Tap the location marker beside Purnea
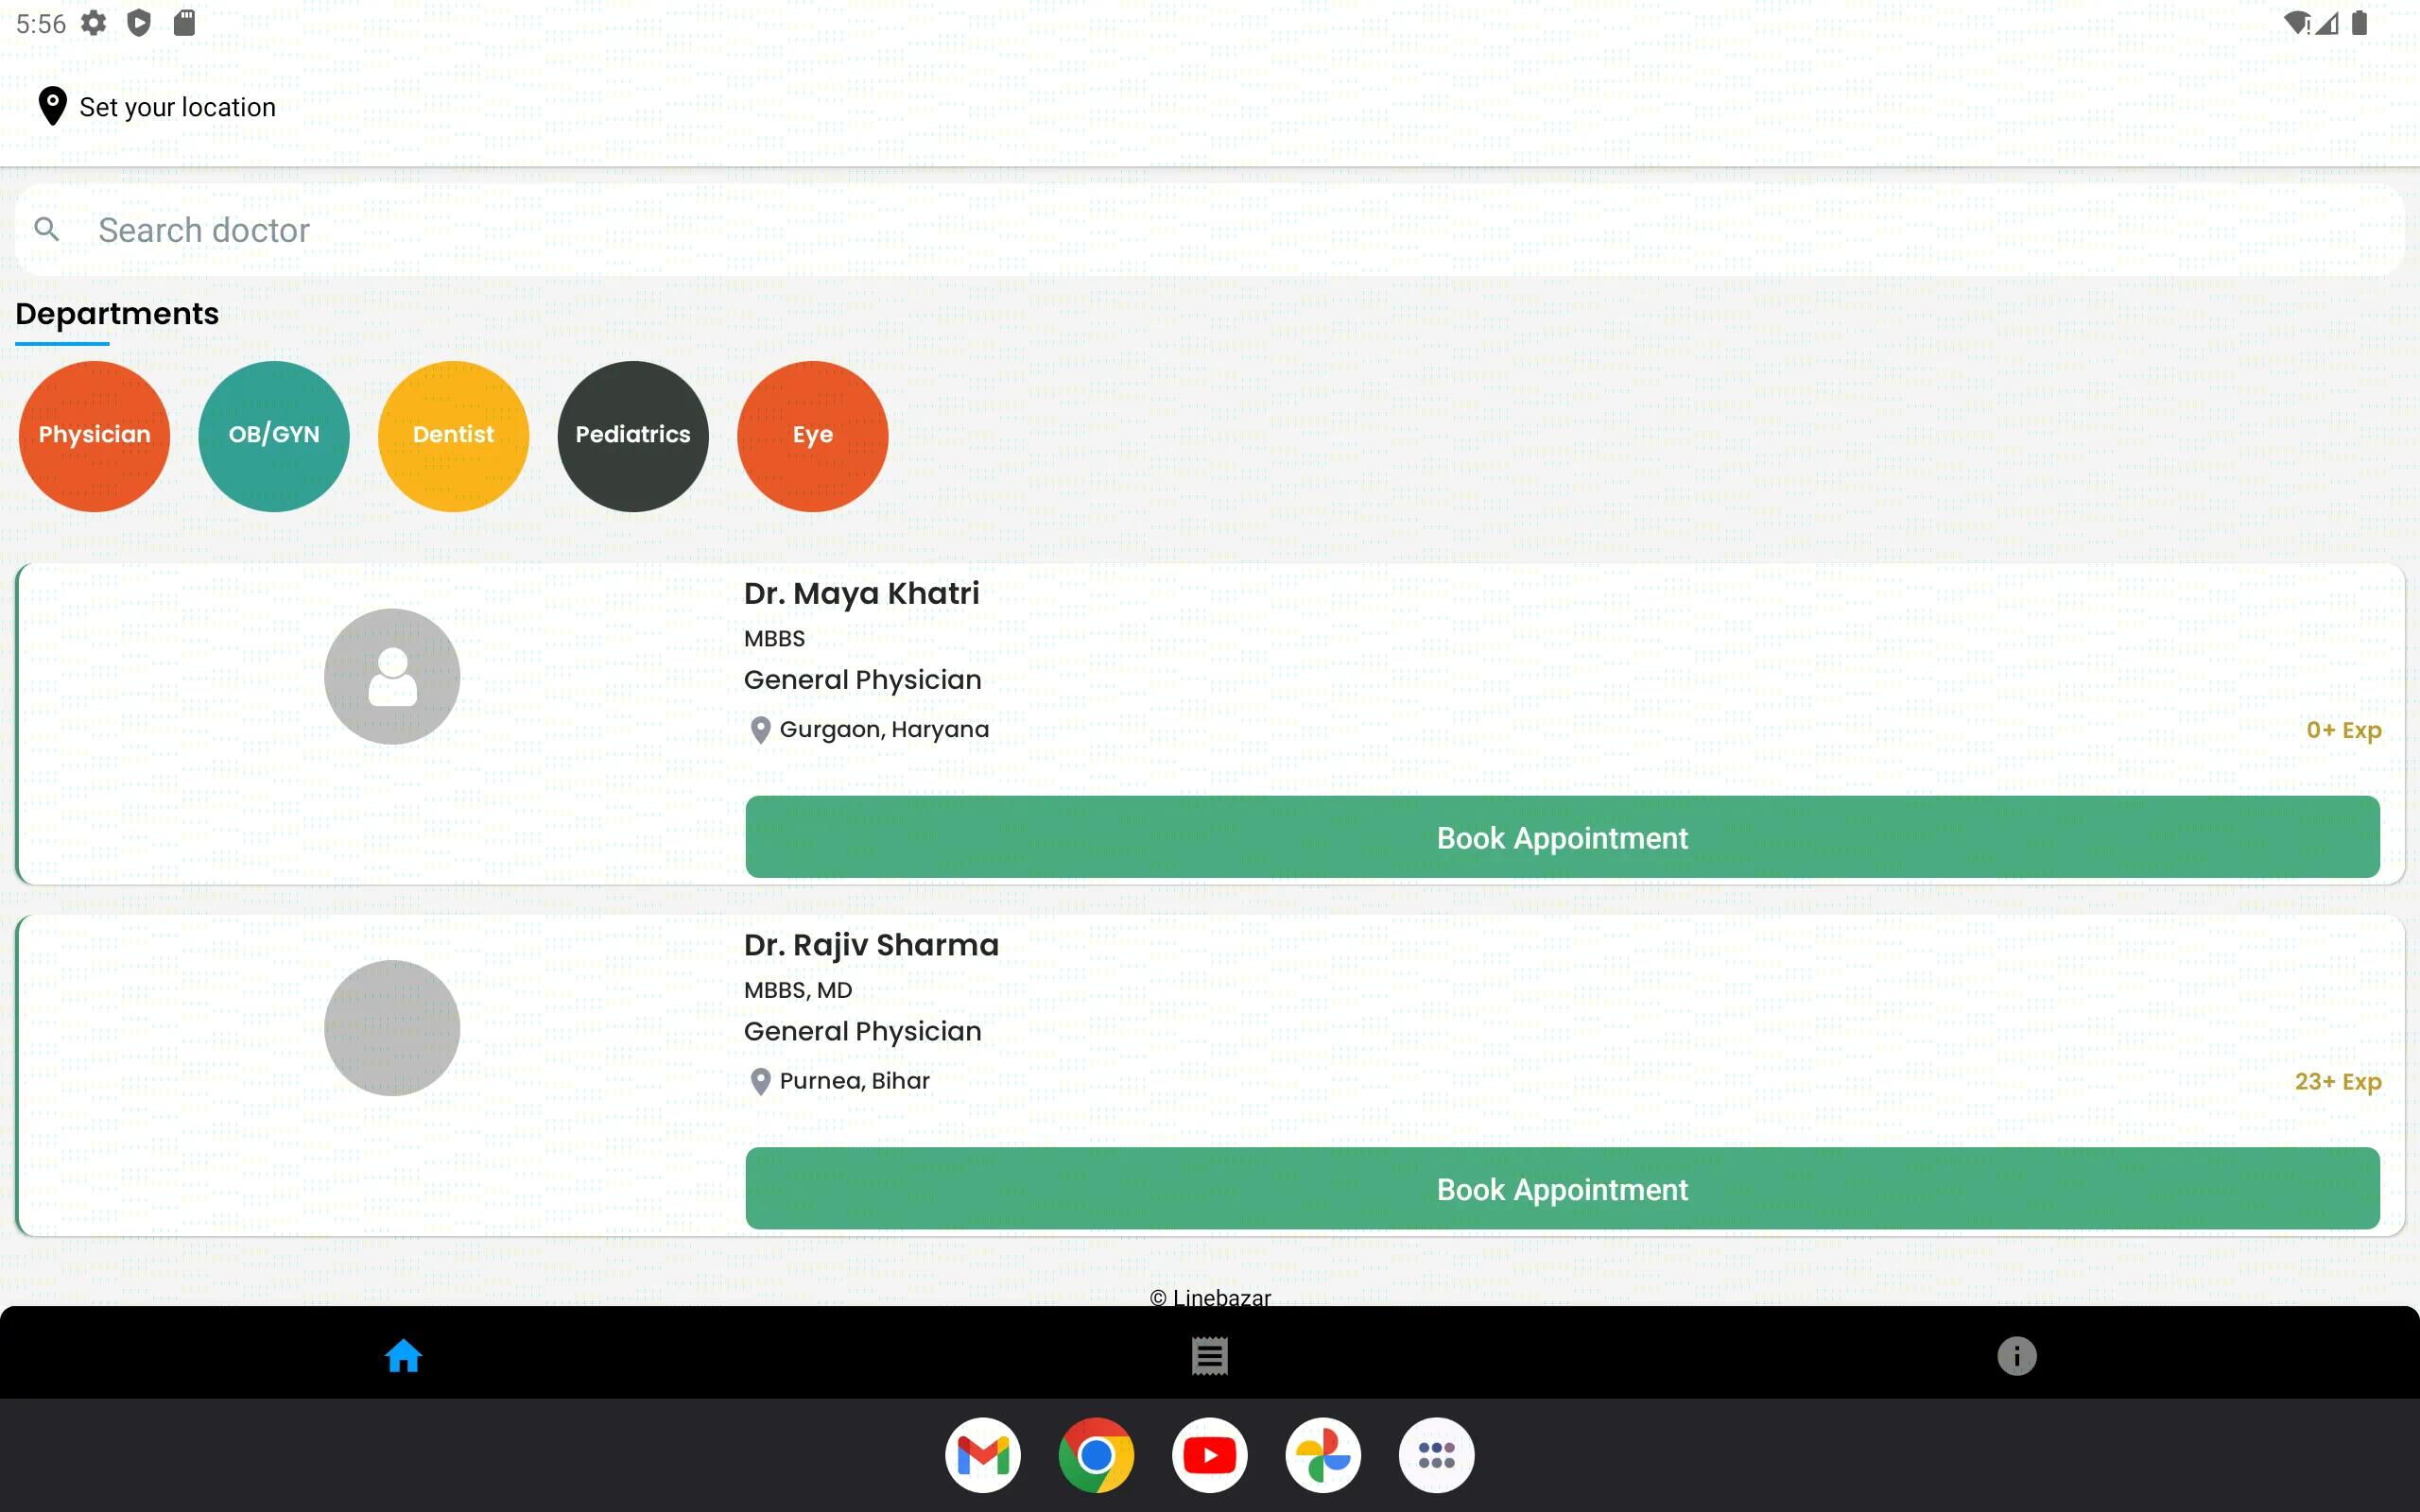The height and width of the screenshot is (1512, 2420). coord(760,1082)
